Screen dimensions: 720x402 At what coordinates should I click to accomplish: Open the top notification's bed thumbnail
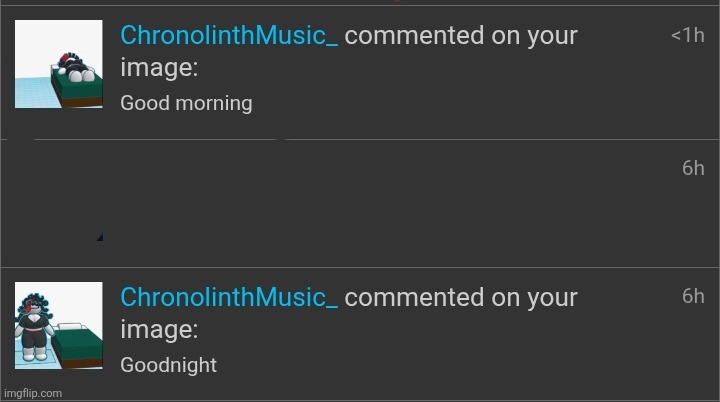[59, 64]
